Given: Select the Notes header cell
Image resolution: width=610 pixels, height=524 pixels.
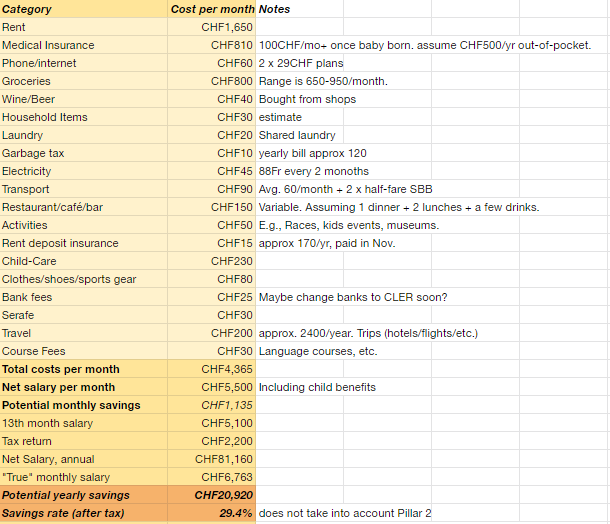Looking at the screenshot, I should [x=299, y=9].
